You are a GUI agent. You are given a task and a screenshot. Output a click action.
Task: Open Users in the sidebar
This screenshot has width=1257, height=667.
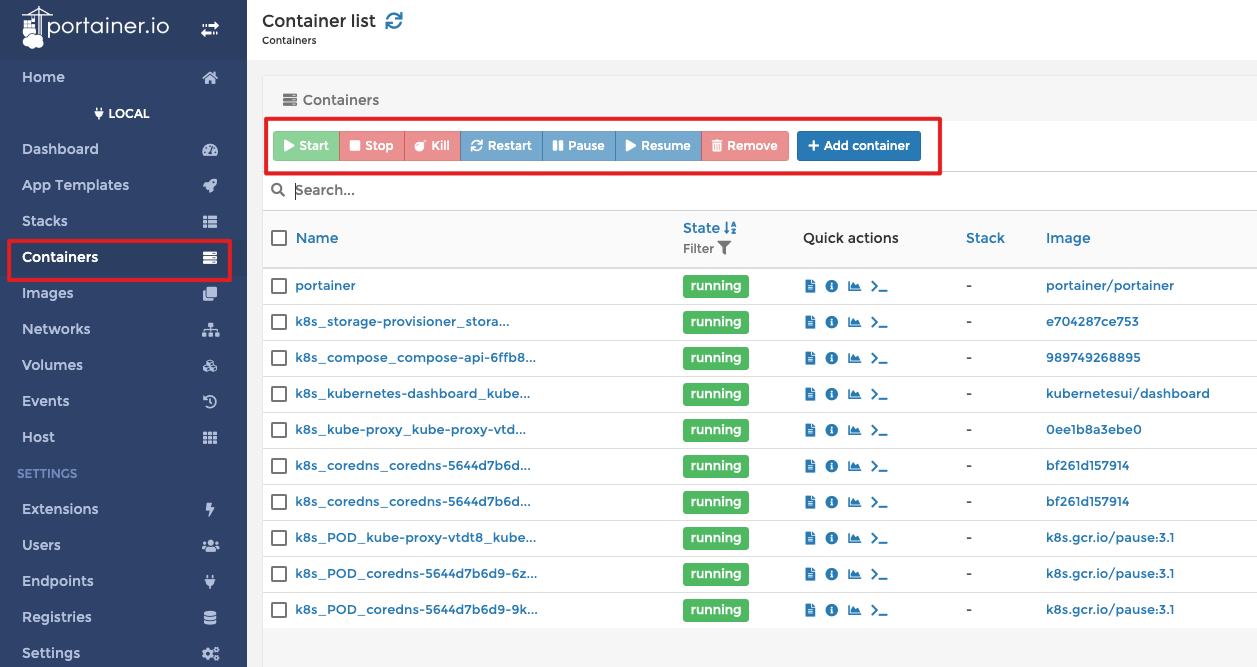pyautogui.click(x=123, y=545)
